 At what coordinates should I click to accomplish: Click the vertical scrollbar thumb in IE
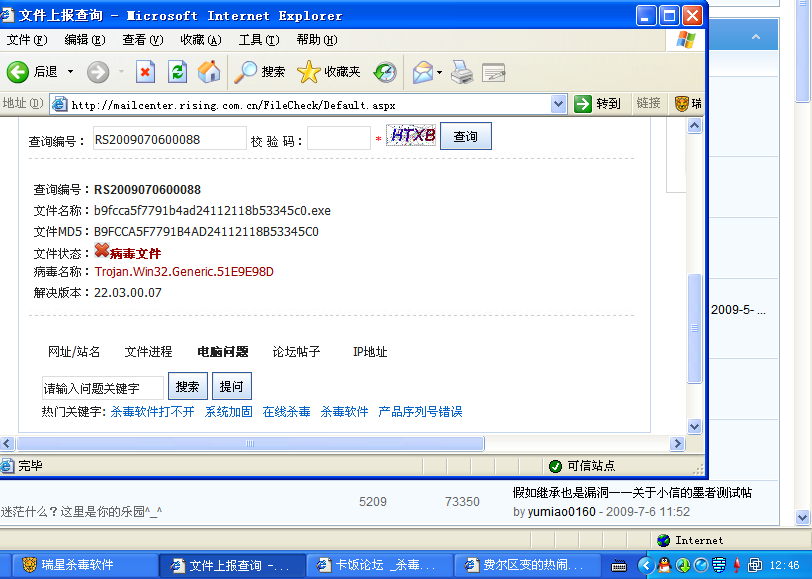[x=694, y=328]
